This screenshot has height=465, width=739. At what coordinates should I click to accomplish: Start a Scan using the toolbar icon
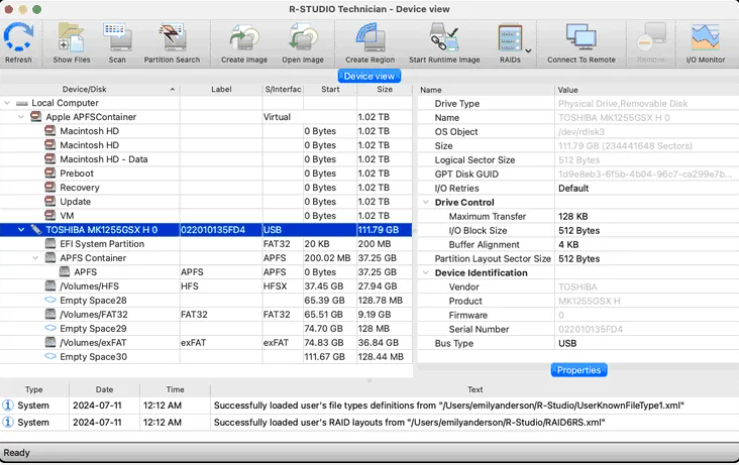[117, 38]
